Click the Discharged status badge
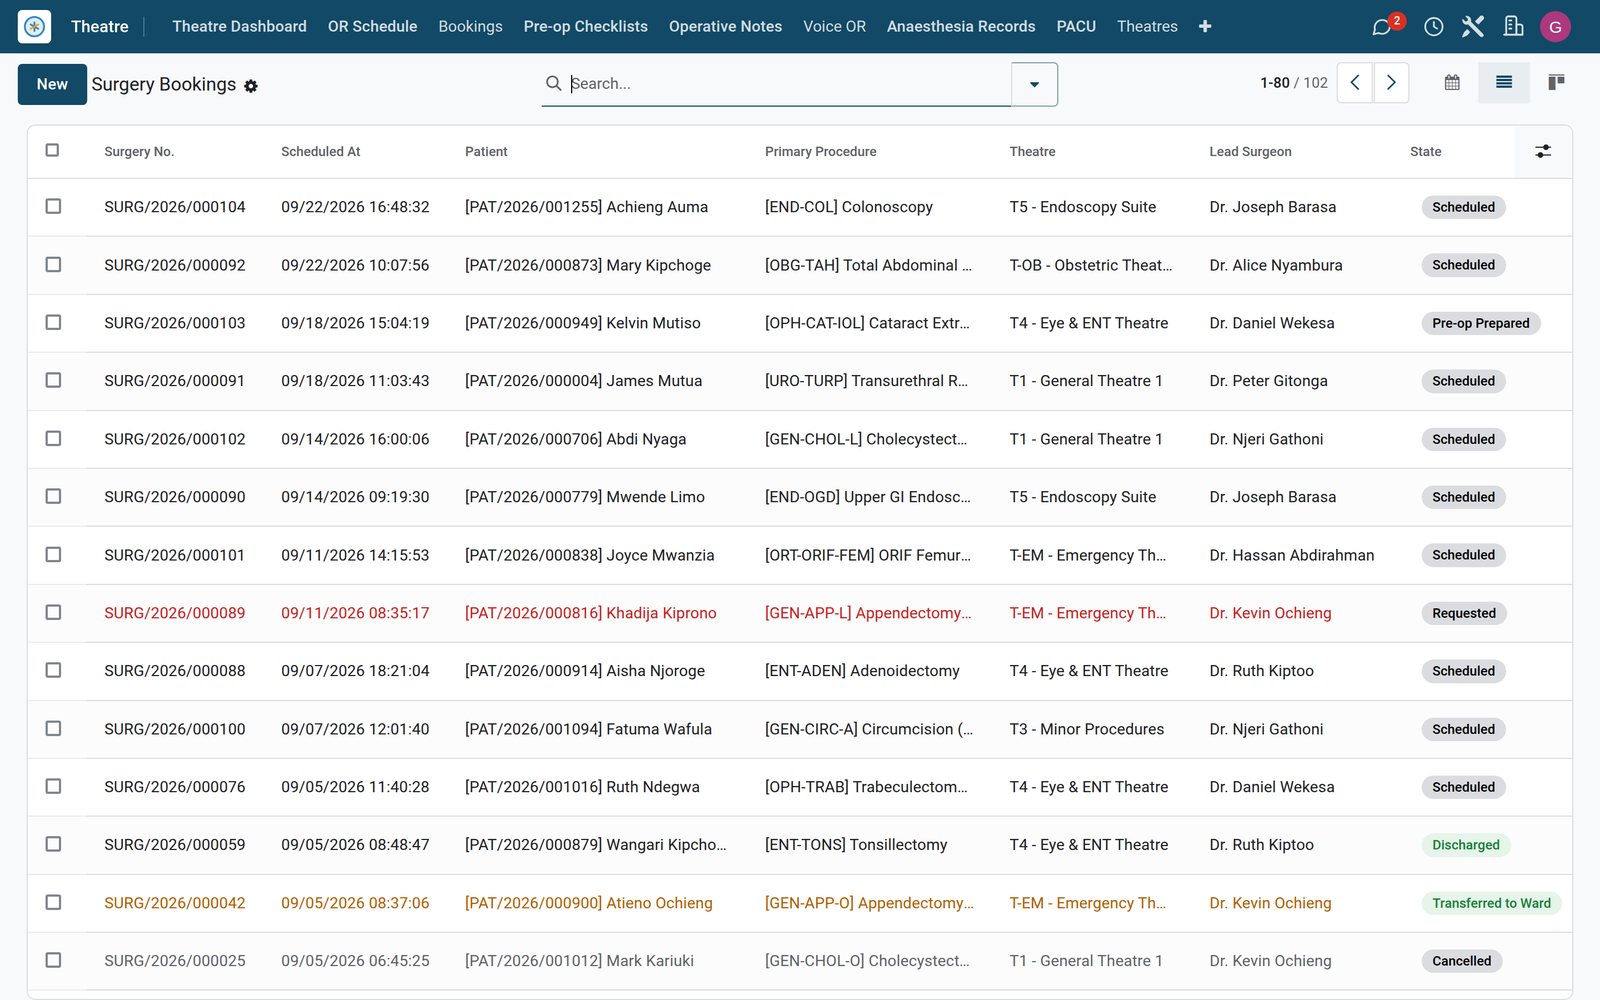 1466,845
